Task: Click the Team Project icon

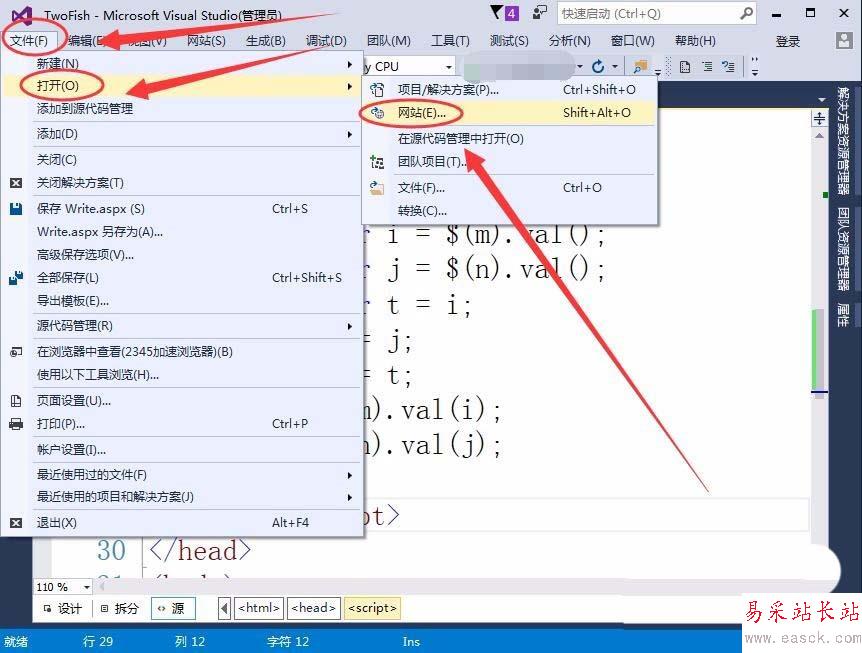Action: [377, 162]
